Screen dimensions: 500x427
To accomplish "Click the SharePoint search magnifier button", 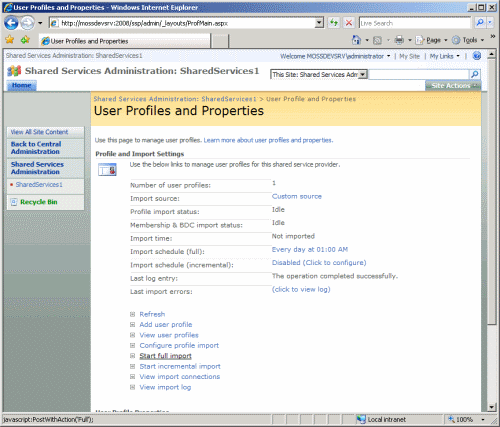I will click(475, 74).
